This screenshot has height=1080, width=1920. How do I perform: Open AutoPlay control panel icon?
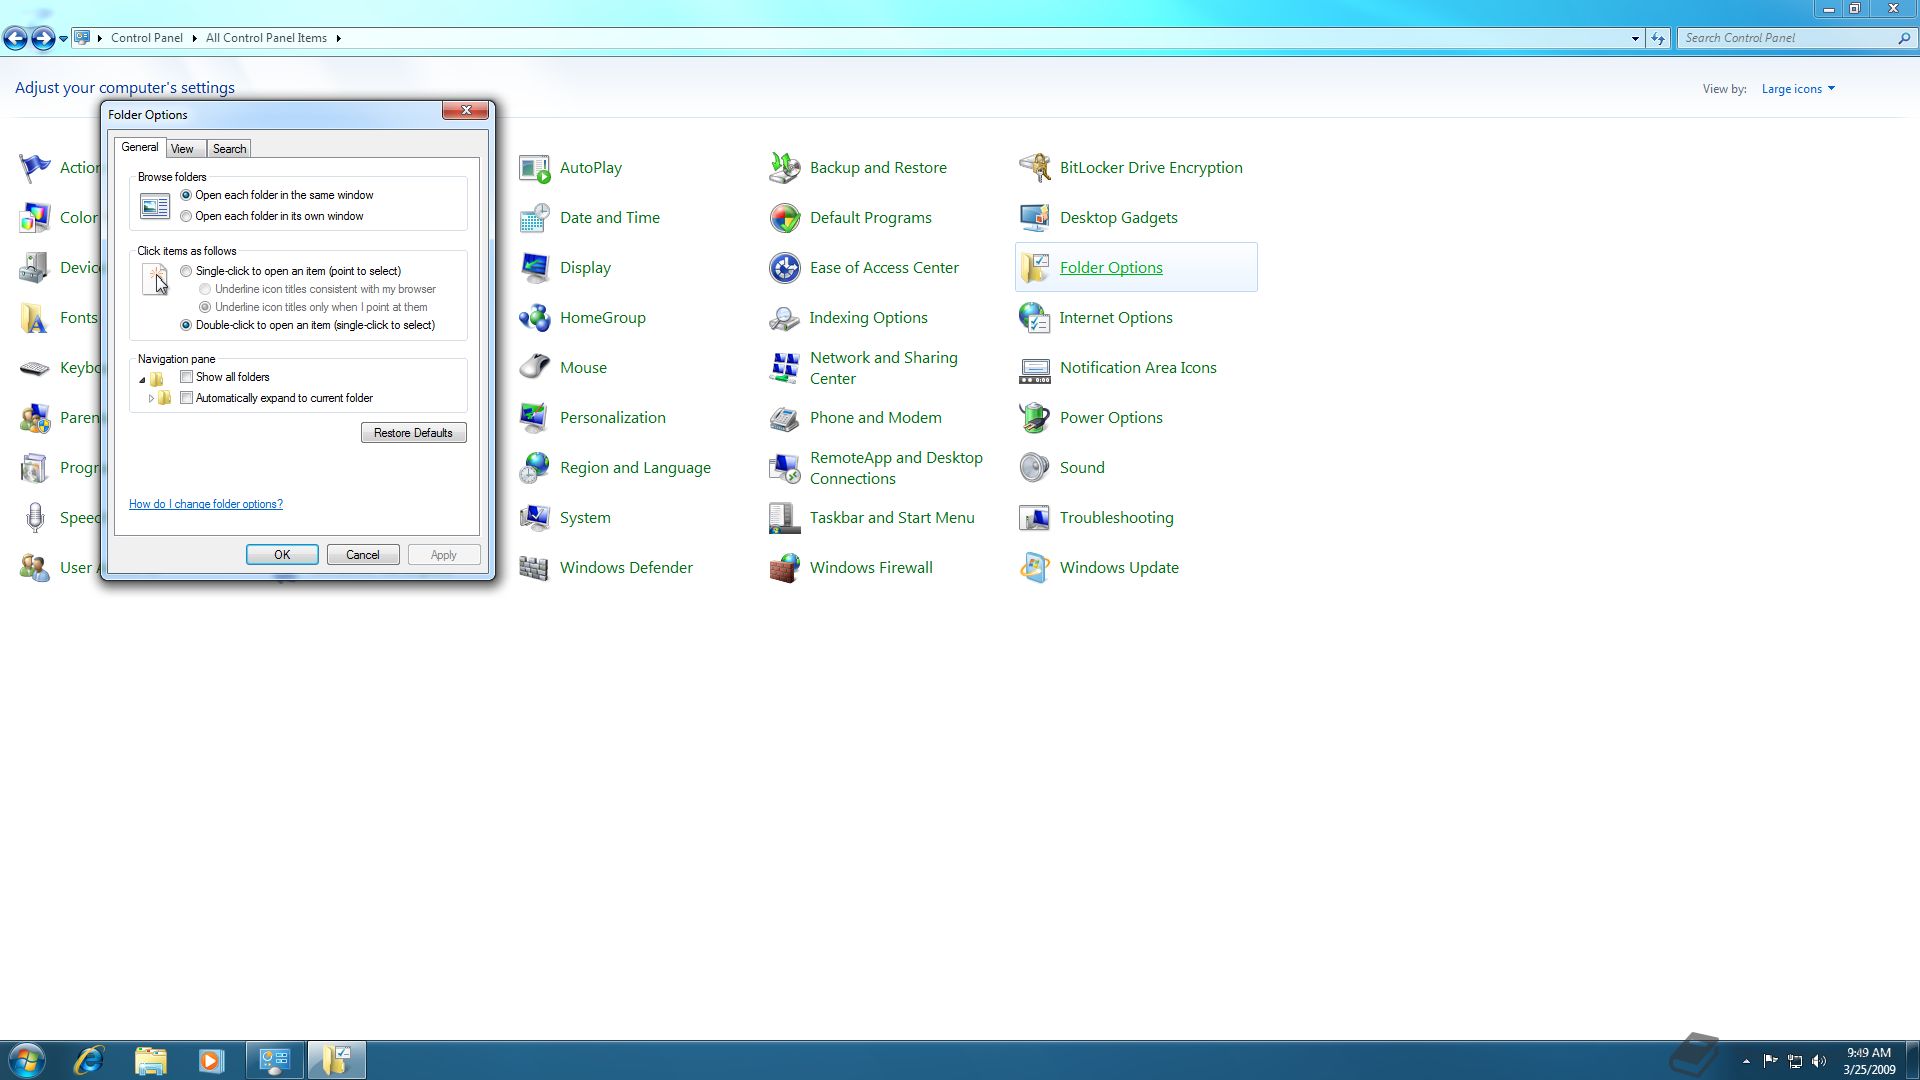pos(535,168)
